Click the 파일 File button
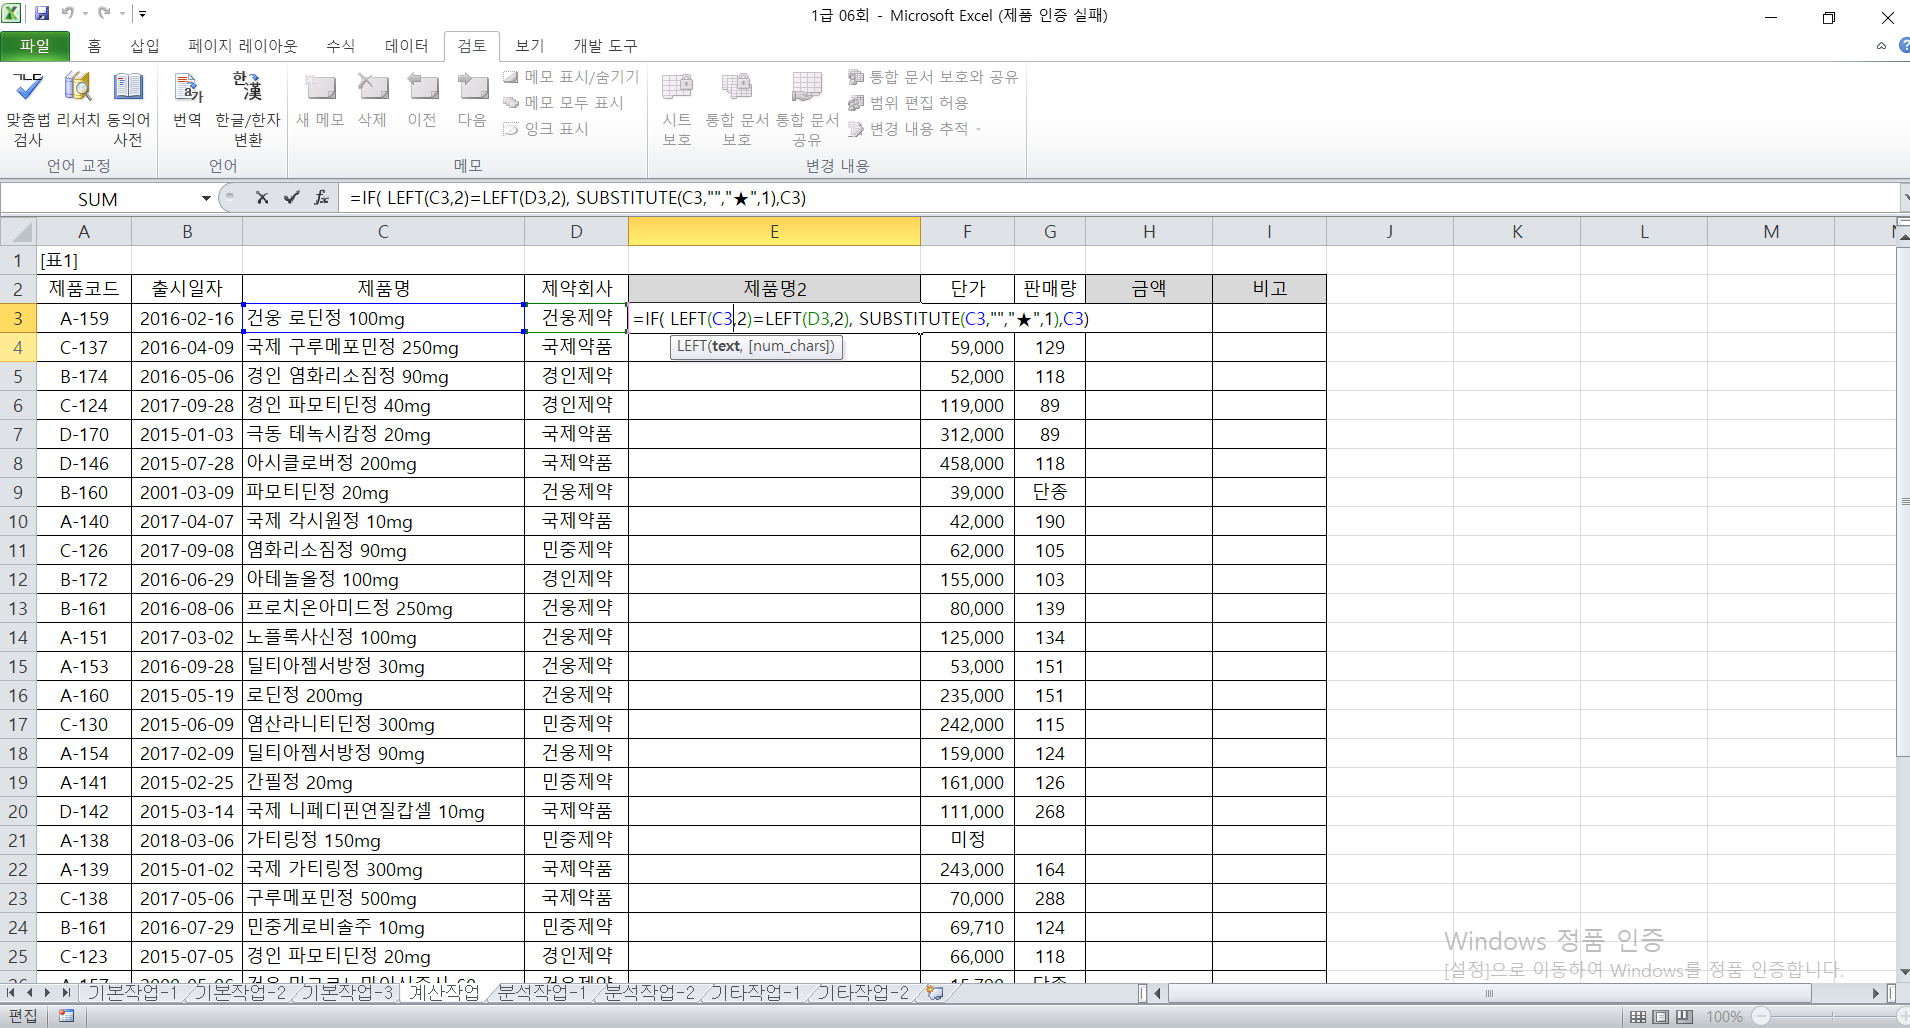 pyautogui.click(x=35, y=46)
